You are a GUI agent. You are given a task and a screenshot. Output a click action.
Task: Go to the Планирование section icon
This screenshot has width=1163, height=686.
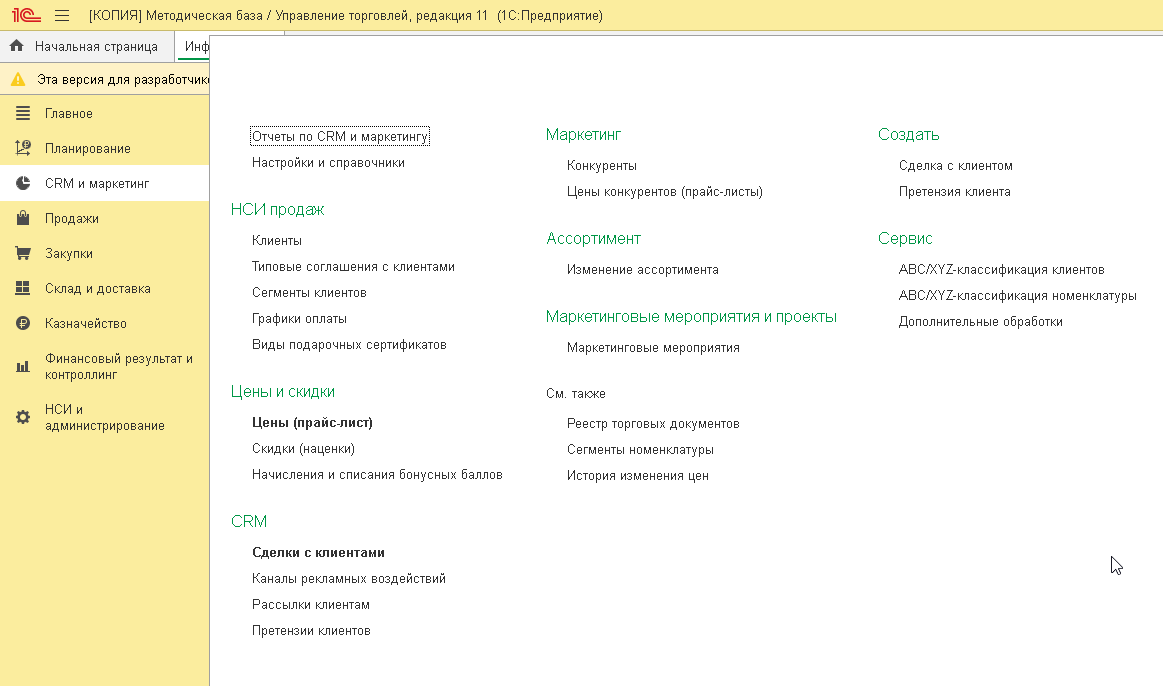pos(23,149)
